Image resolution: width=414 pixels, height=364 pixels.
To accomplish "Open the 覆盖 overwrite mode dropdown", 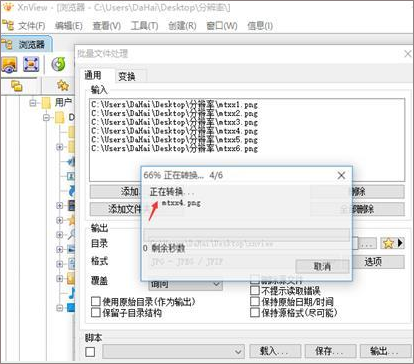I will (x=185, y=284).
